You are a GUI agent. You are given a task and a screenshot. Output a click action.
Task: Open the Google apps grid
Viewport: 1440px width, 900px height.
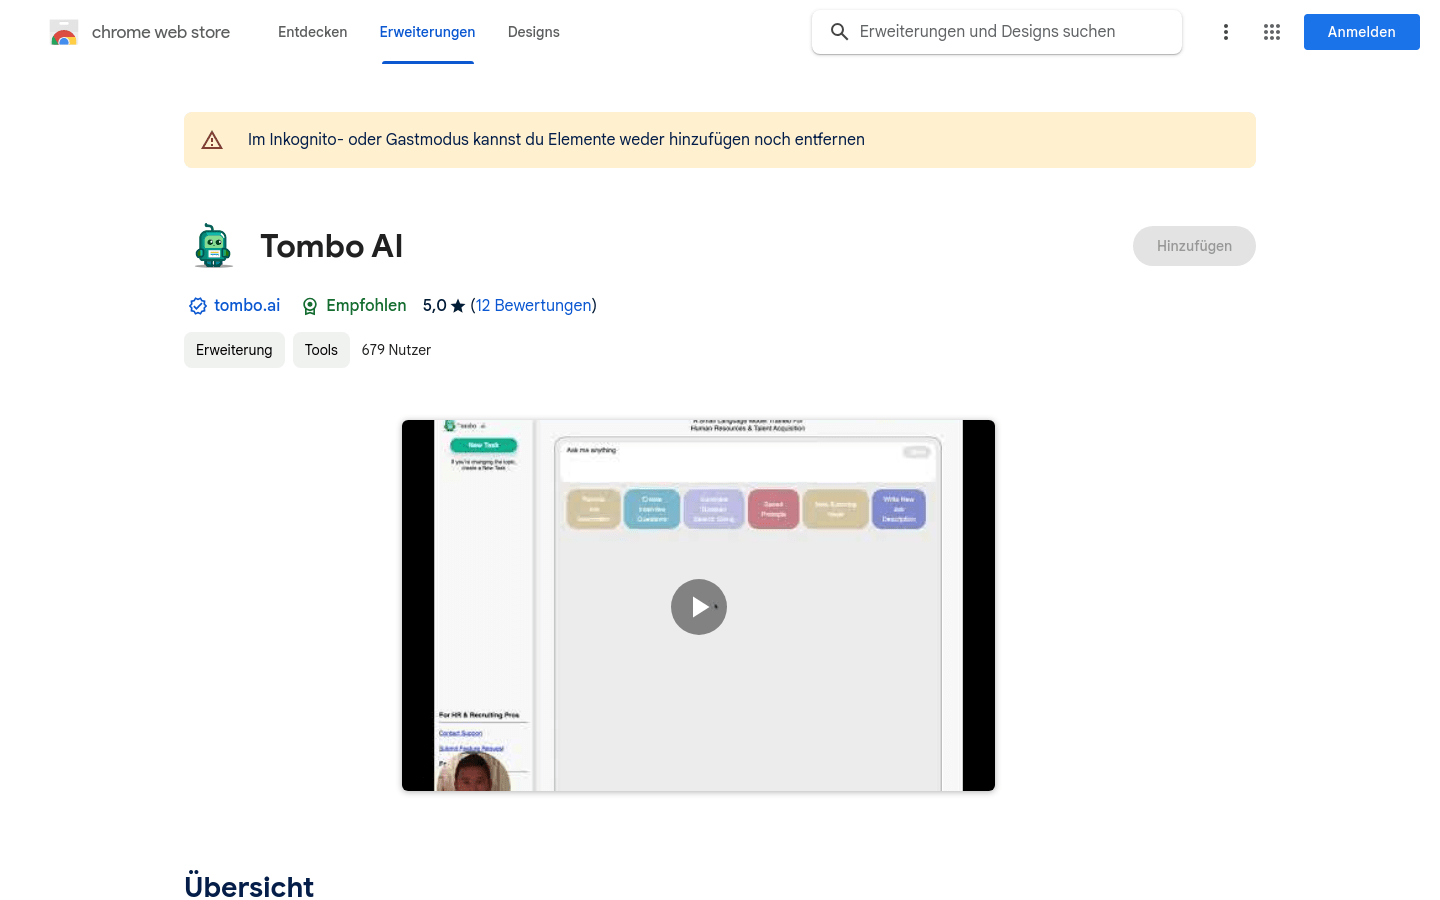click(x=1272, y=32)
